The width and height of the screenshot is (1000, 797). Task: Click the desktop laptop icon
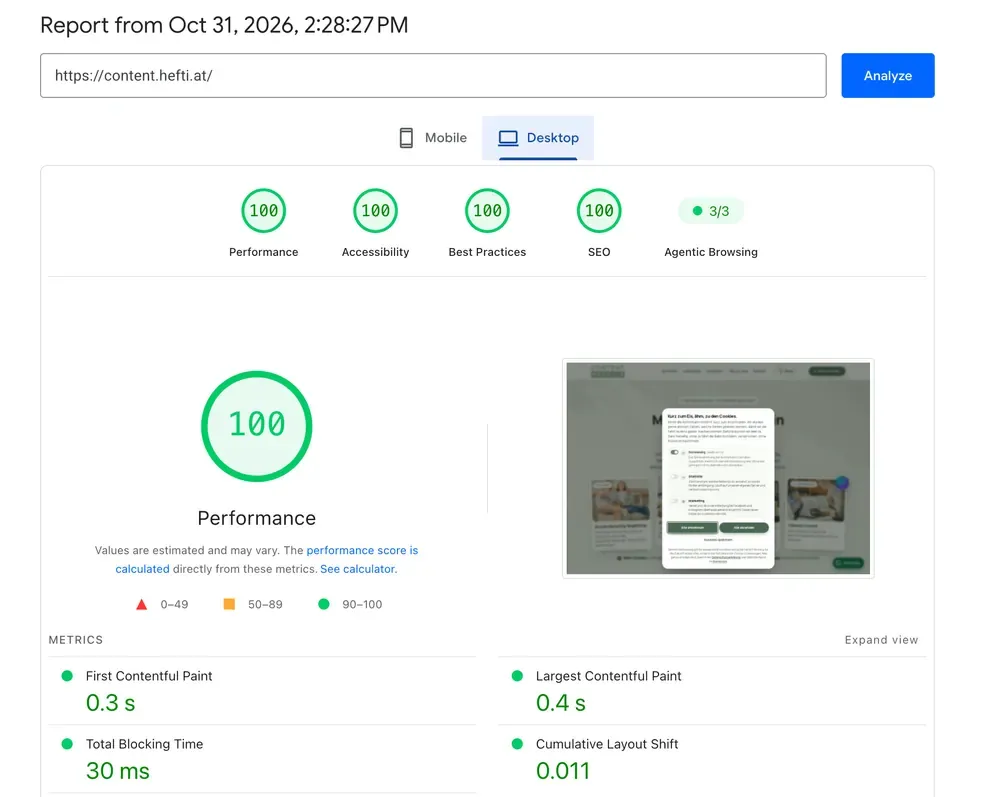[x=508, y=138]
